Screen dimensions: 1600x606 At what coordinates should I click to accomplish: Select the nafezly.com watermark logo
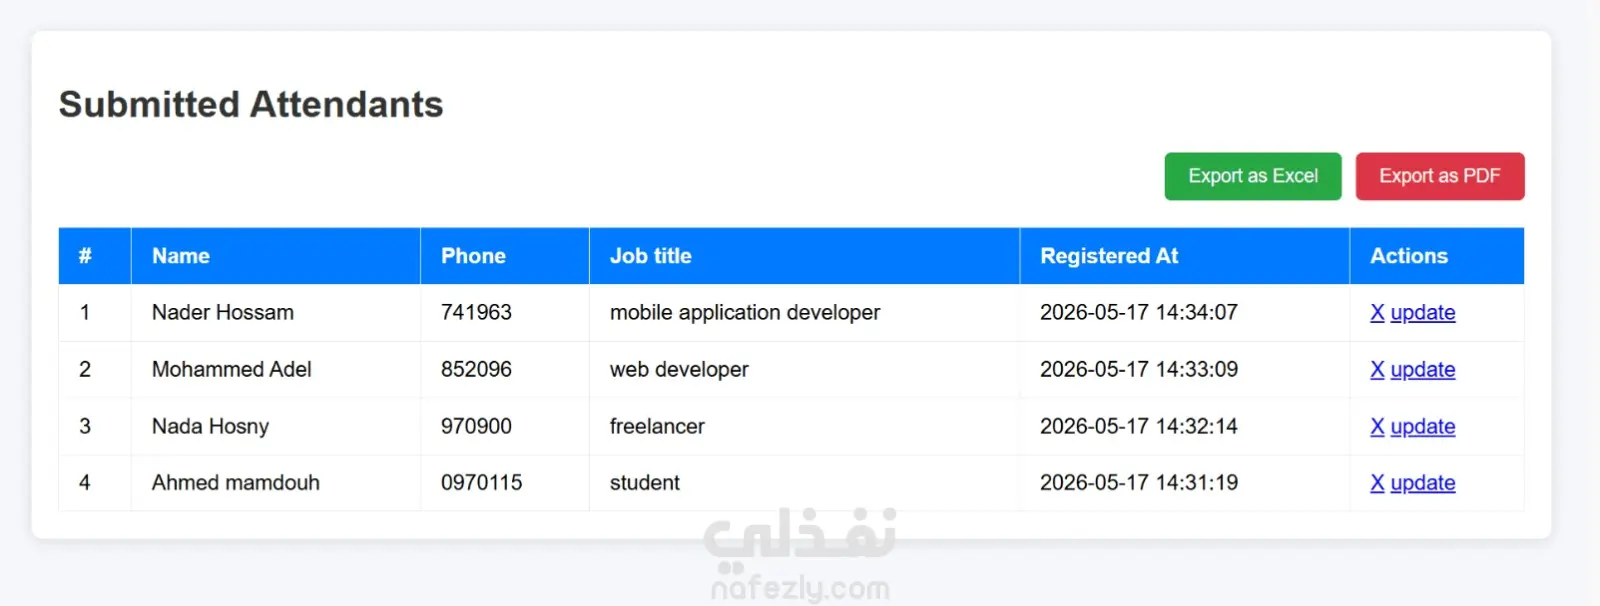800,556
